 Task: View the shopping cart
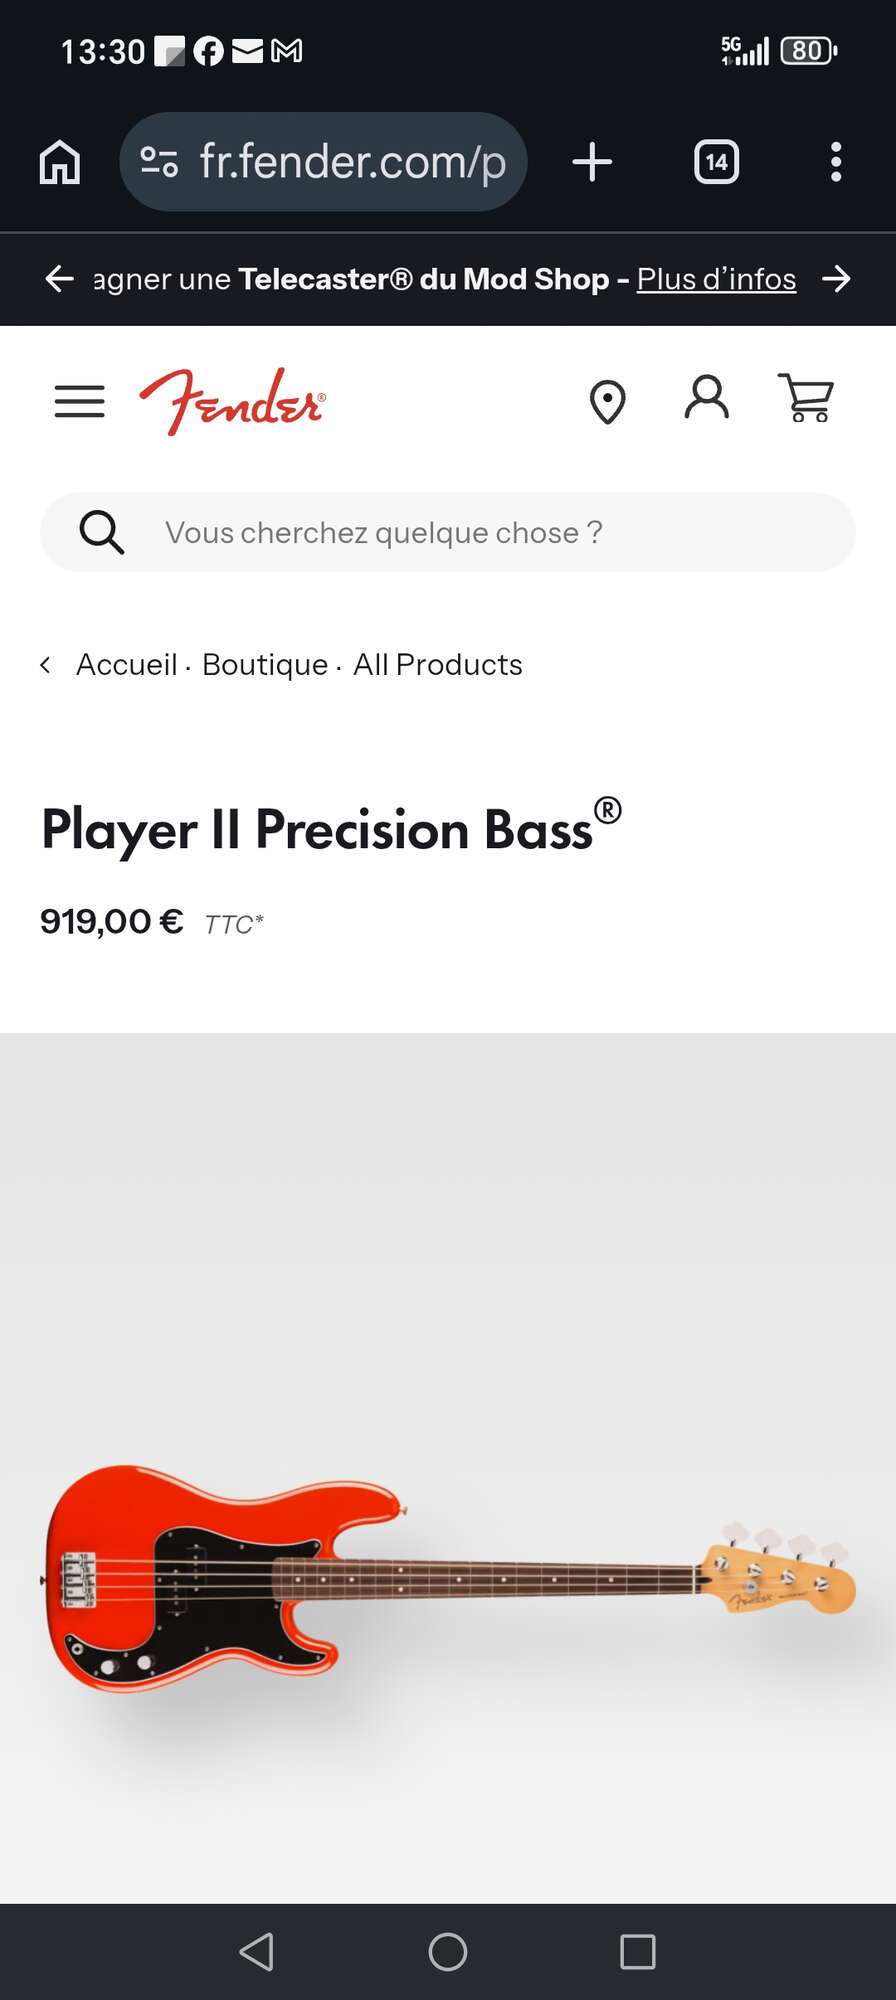(806, 398)
